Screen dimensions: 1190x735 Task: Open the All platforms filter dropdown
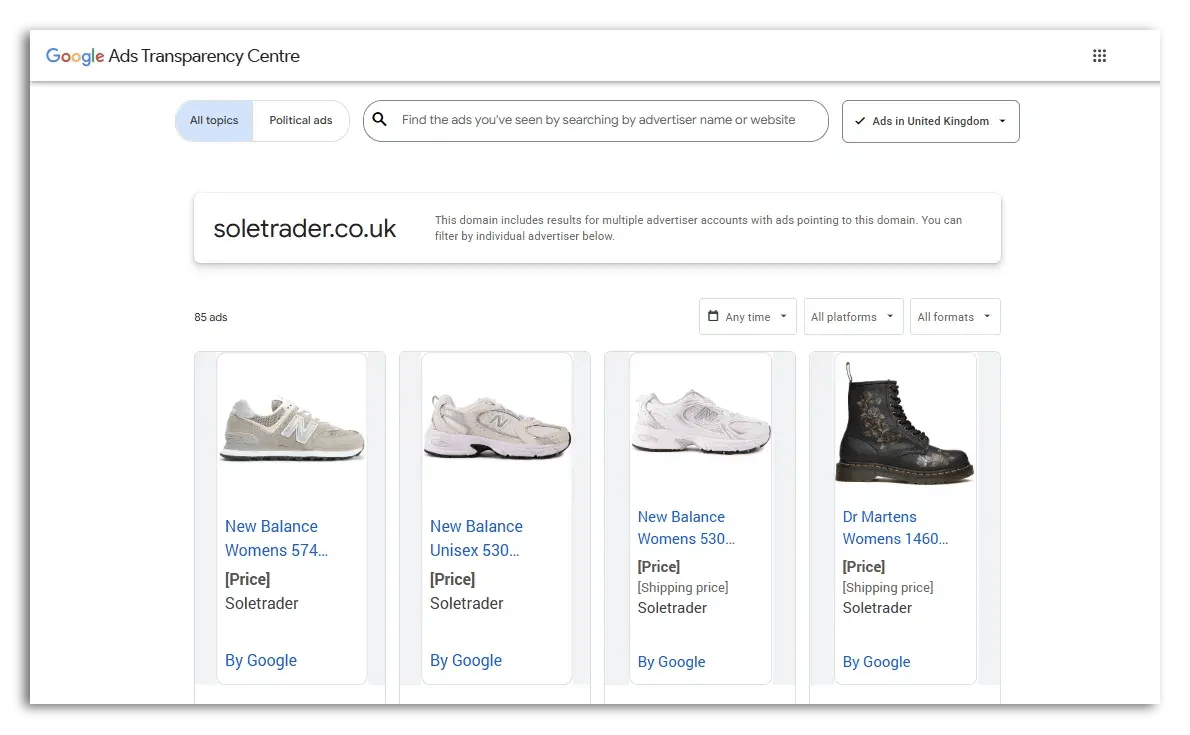(x=853, y=316)
